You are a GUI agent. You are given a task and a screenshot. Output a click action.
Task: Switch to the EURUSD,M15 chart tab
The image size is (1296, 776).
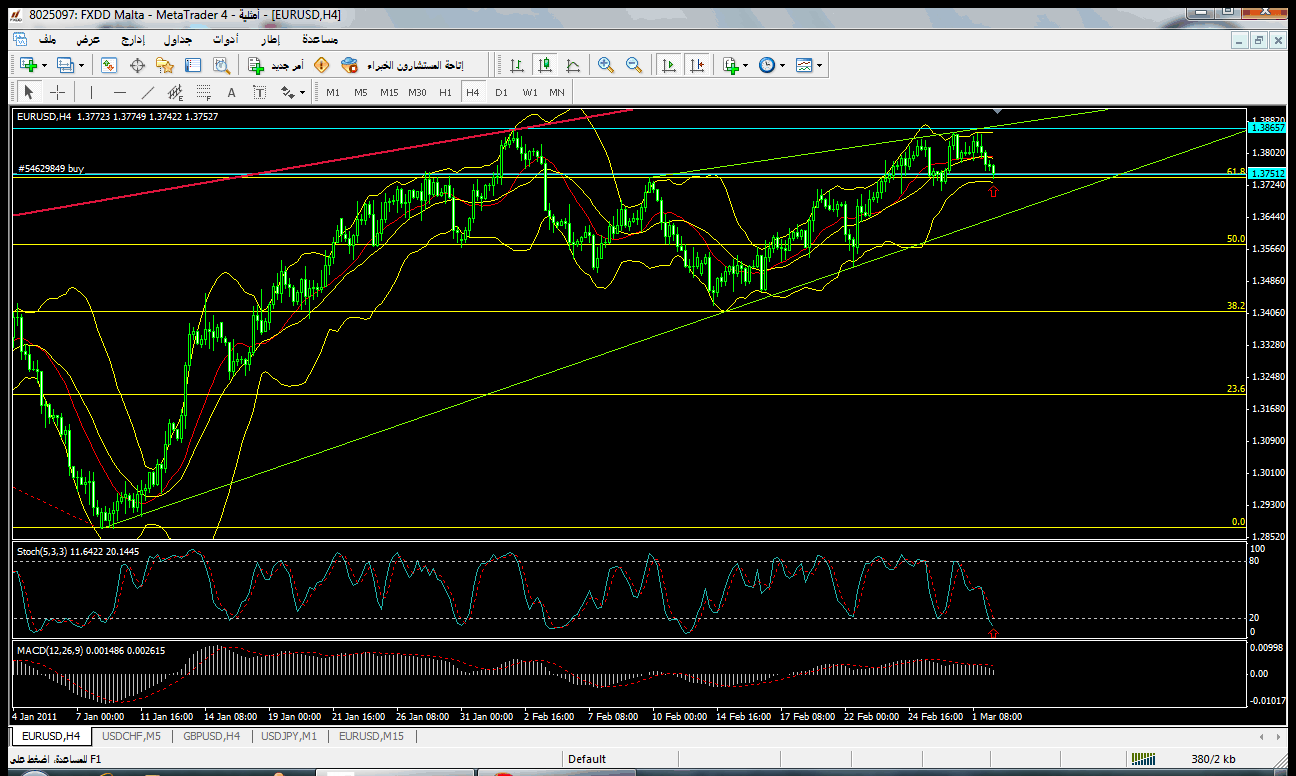click(371, 736)
